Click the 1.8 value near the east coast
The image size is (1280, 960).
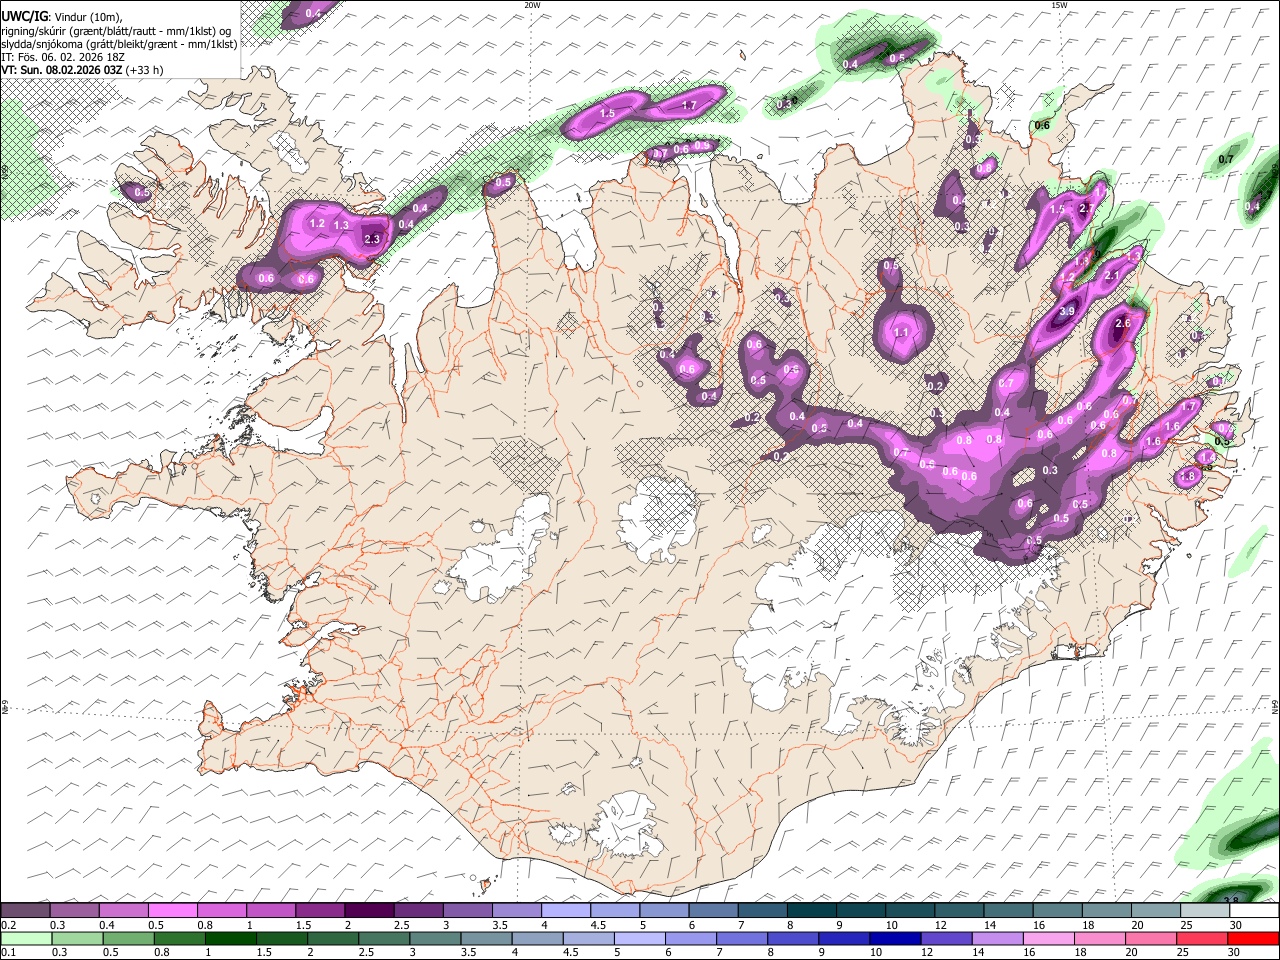[x=1187, y=478]
